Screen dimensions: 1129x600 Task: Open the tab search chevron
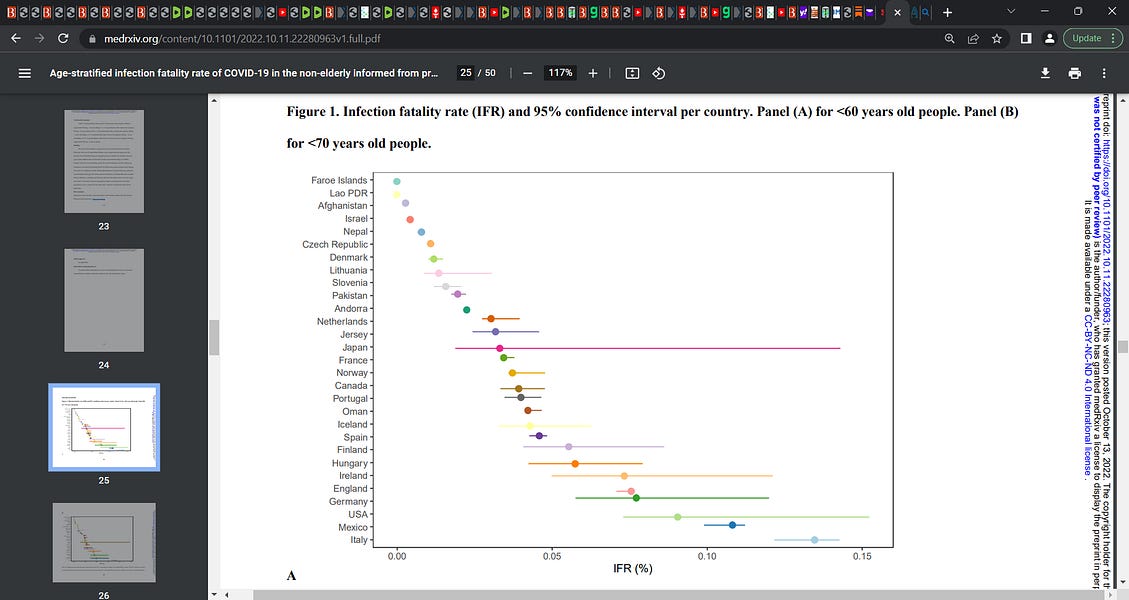point(1012,10)
